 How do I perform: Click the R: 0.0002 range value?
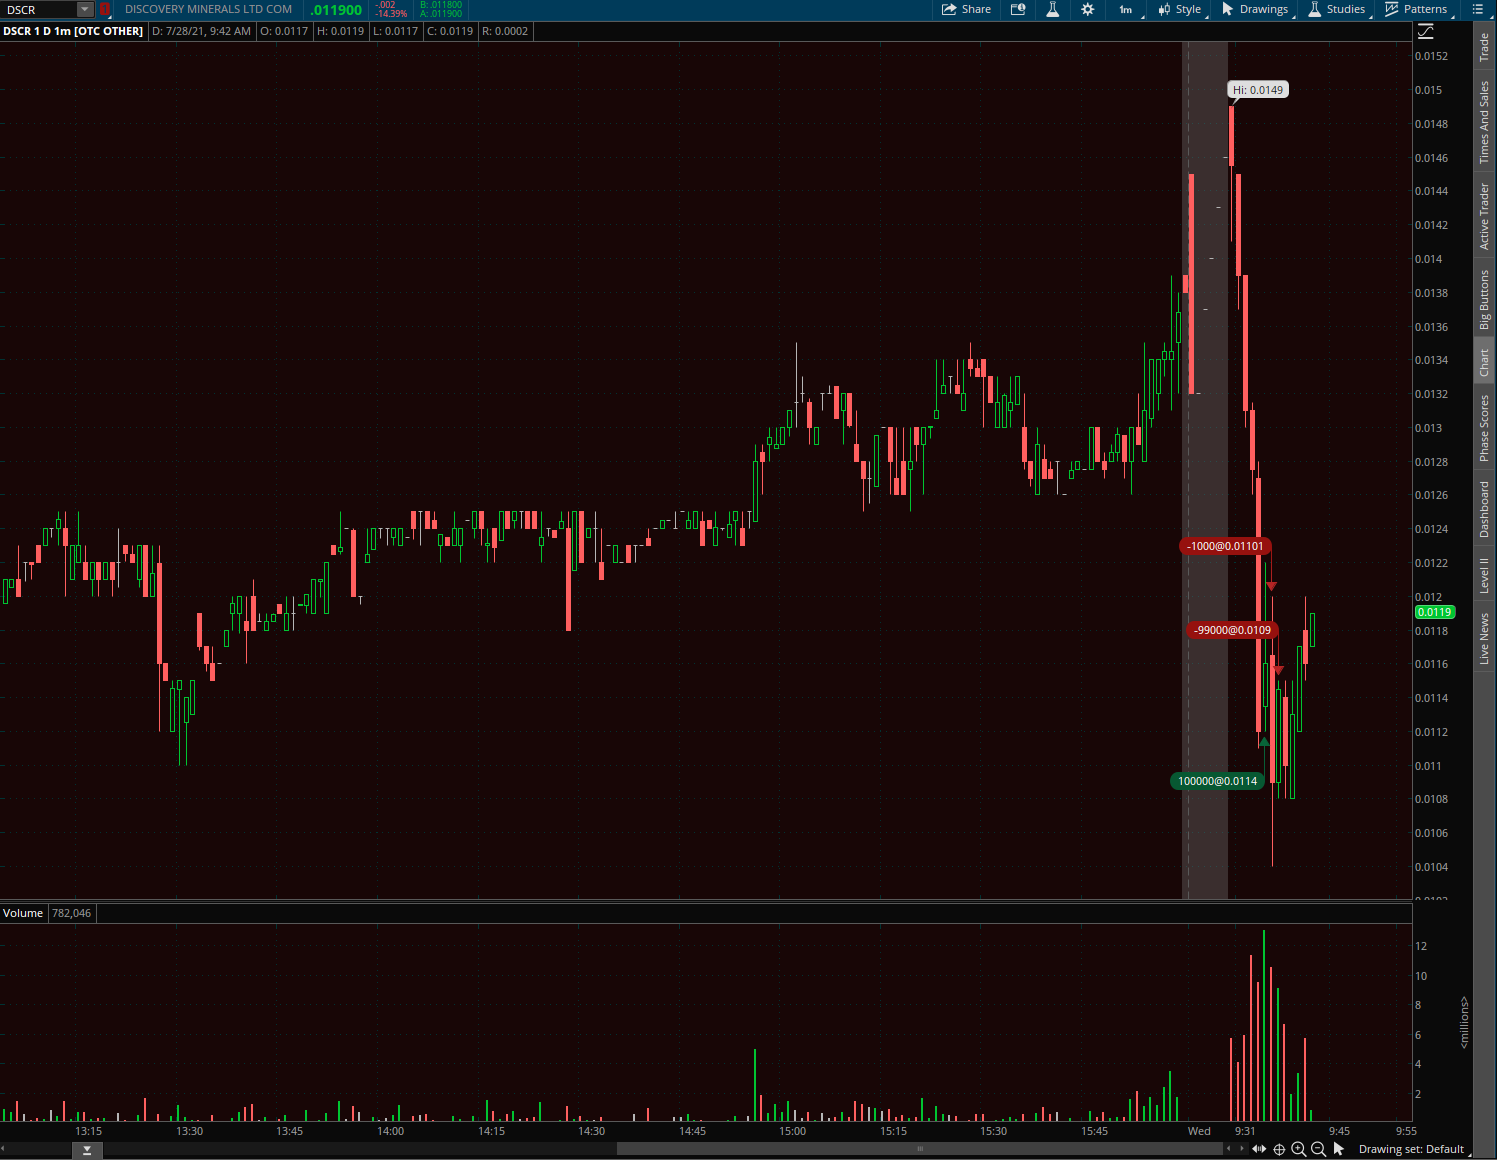pyautogui.click(x=505, y=31)
